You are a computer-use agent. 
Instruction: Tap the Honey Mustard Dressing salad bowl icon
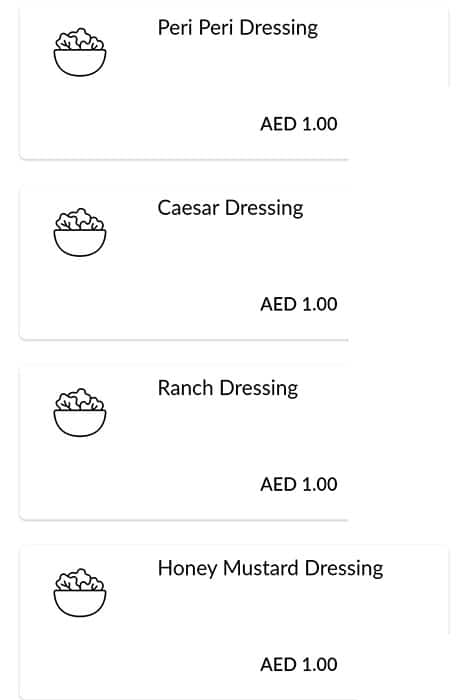tap(80, 592)
